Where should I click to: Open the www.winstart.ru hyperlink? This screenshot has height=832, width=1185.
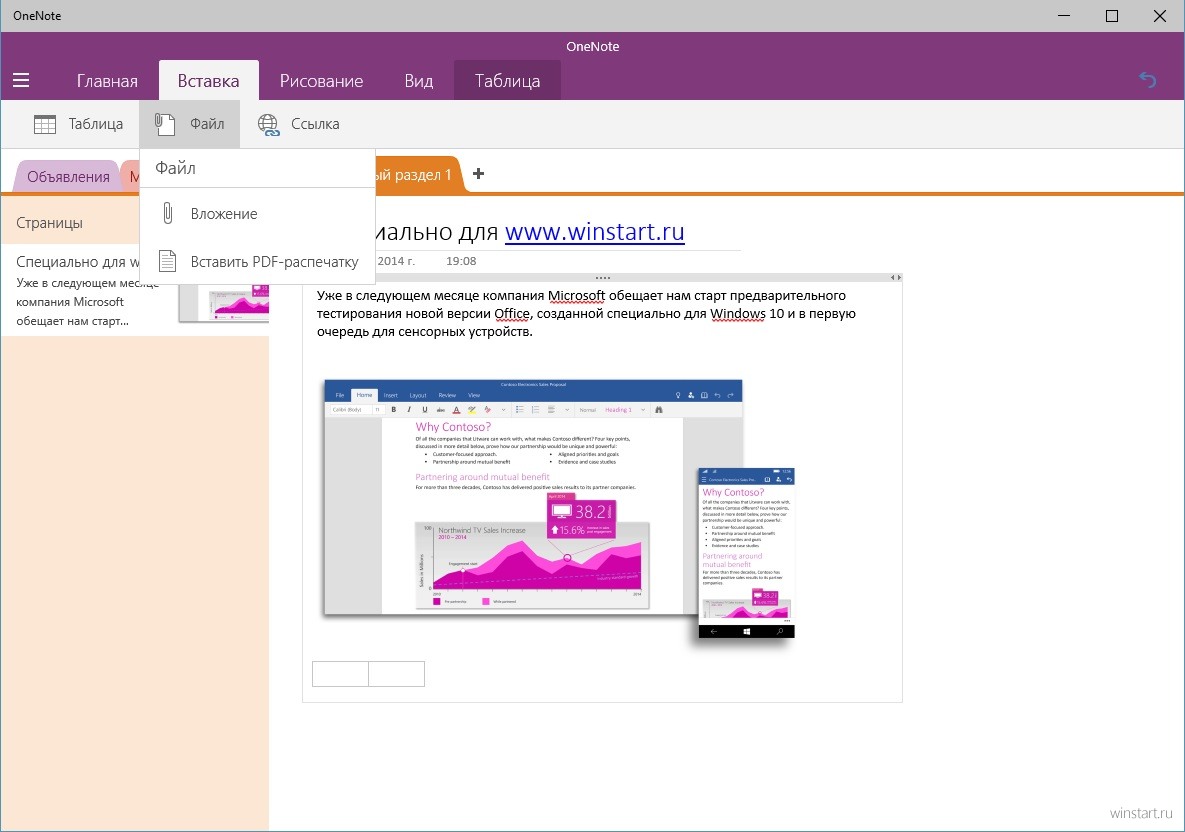pos(595,231)
